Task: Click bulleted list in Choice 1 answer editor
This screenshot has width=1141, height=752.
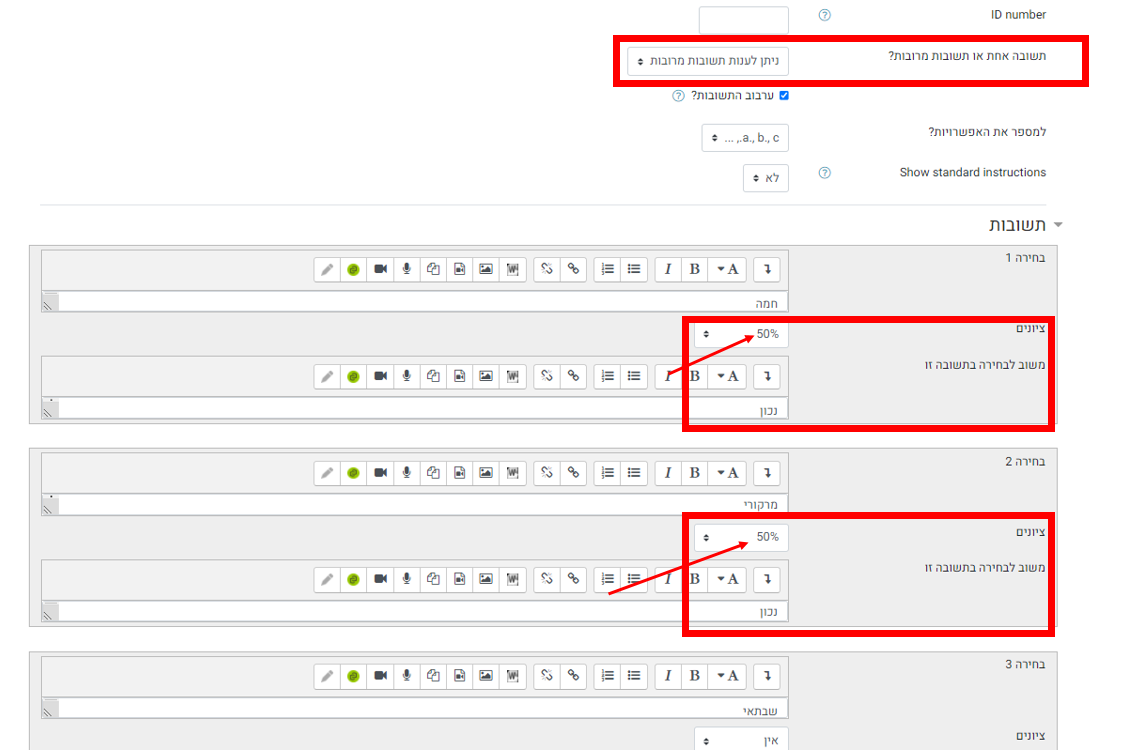Action: 634,269
